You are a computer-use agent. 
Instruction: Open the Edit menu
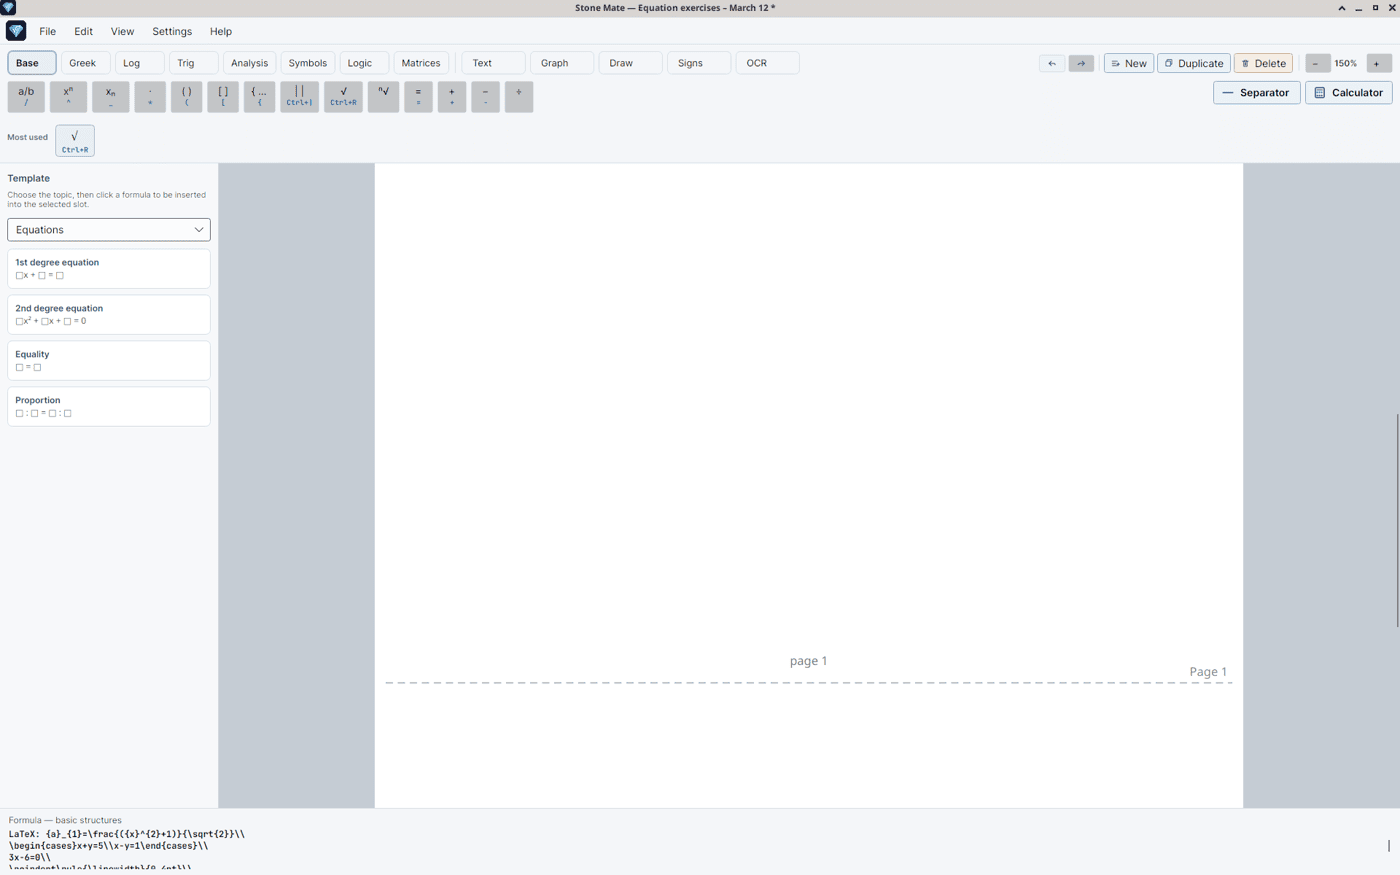[83, 31]
